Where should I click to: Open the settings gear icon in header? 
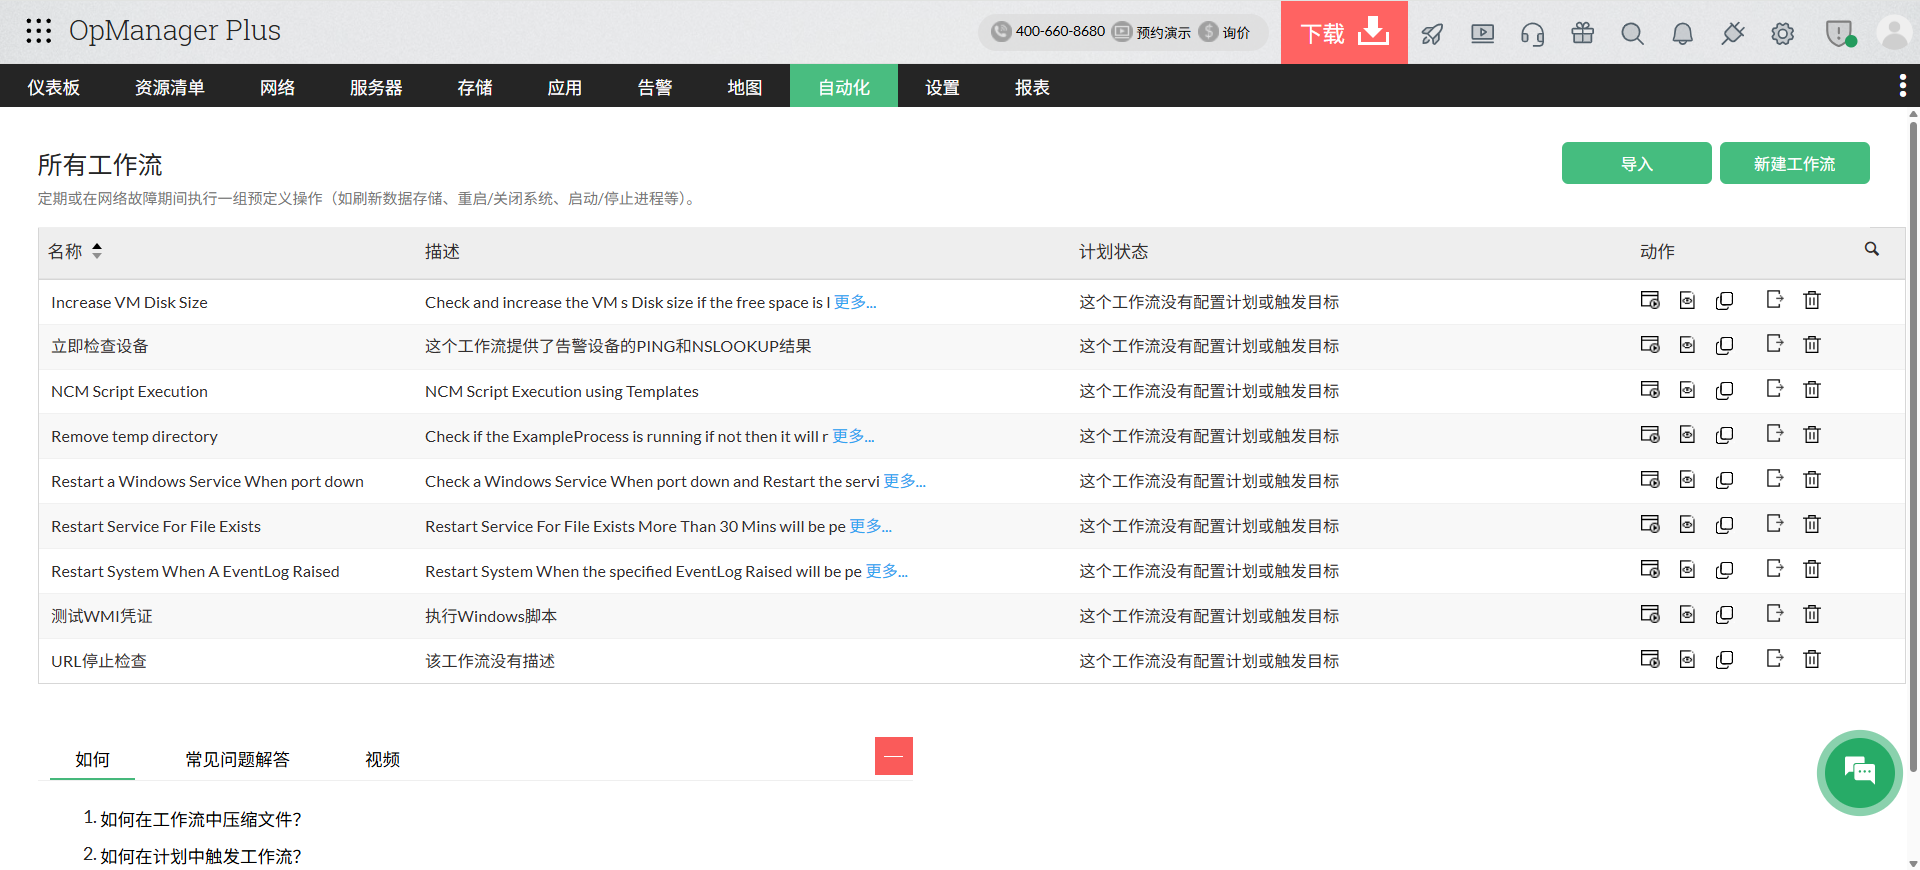[x=1782, y=34]
